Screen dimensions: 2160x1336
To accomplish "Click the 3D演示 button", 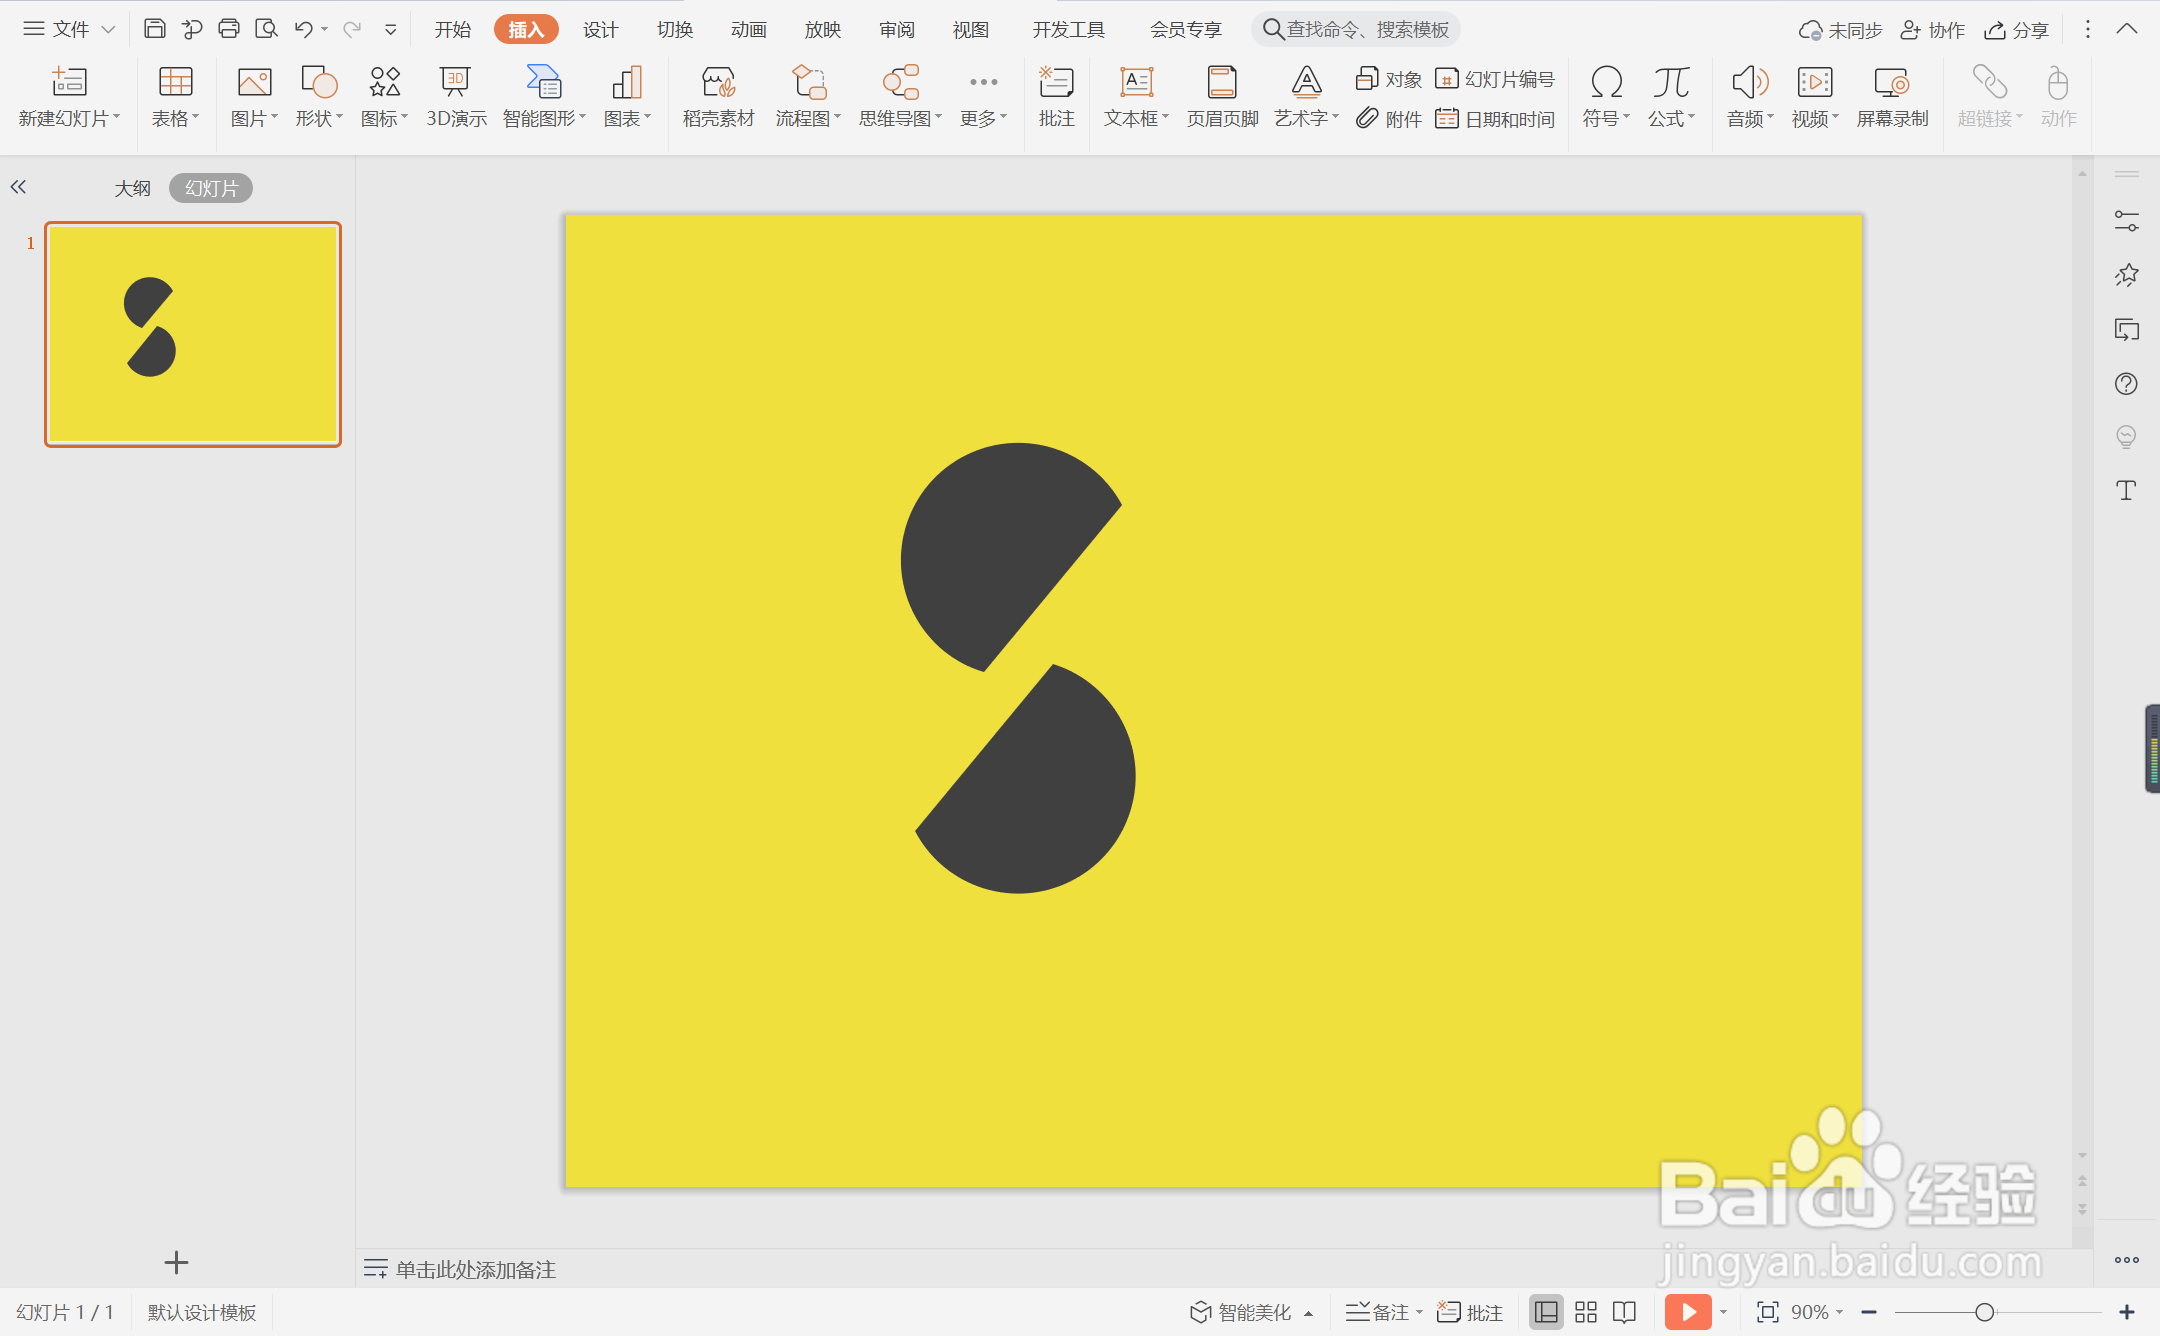I will [x=456, y=97].
